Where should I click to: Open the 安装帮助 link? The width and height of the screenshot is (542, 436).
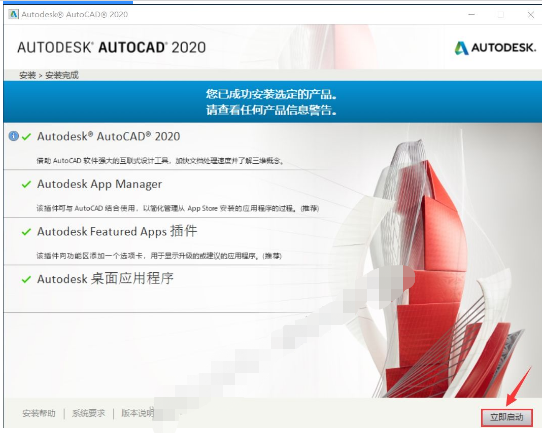39,413
